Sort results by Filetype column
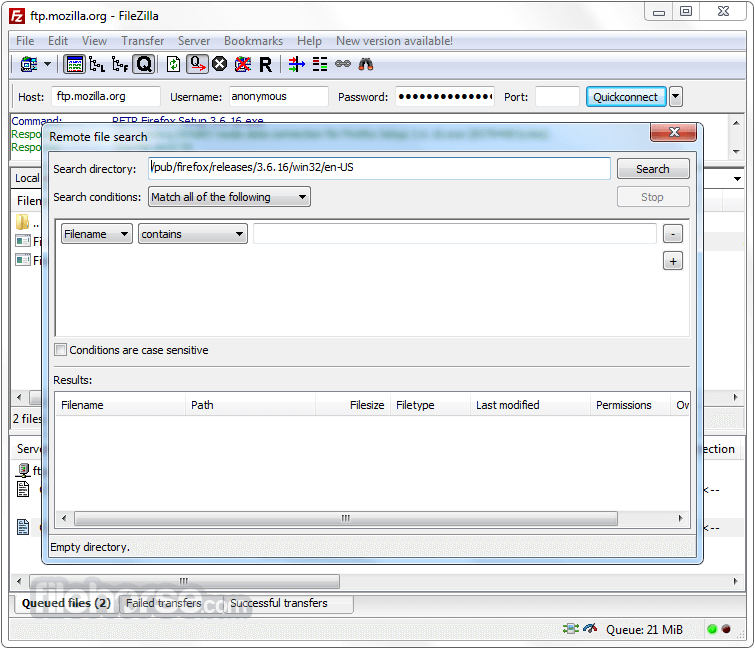This screenshot has height=649, width=755. [x=430, y=405]
